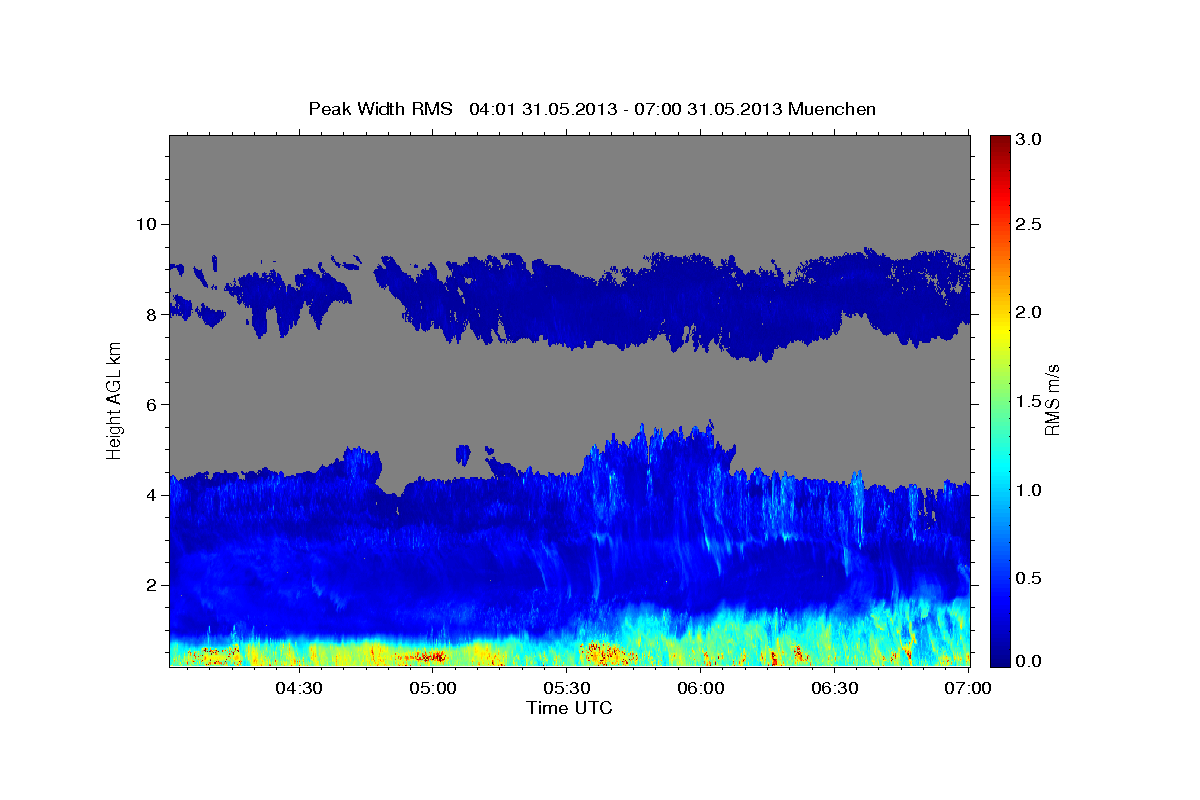Click the '05:00' time axis label
Screen dimensions: 1200x800
tap(432, 688)
